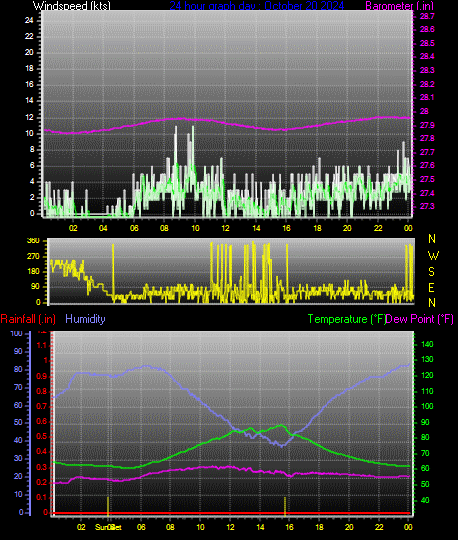Click the Rainfall (.in) legend label
Image resolution: width=458 pixels, height=540 pixels.
coord(28,319)
